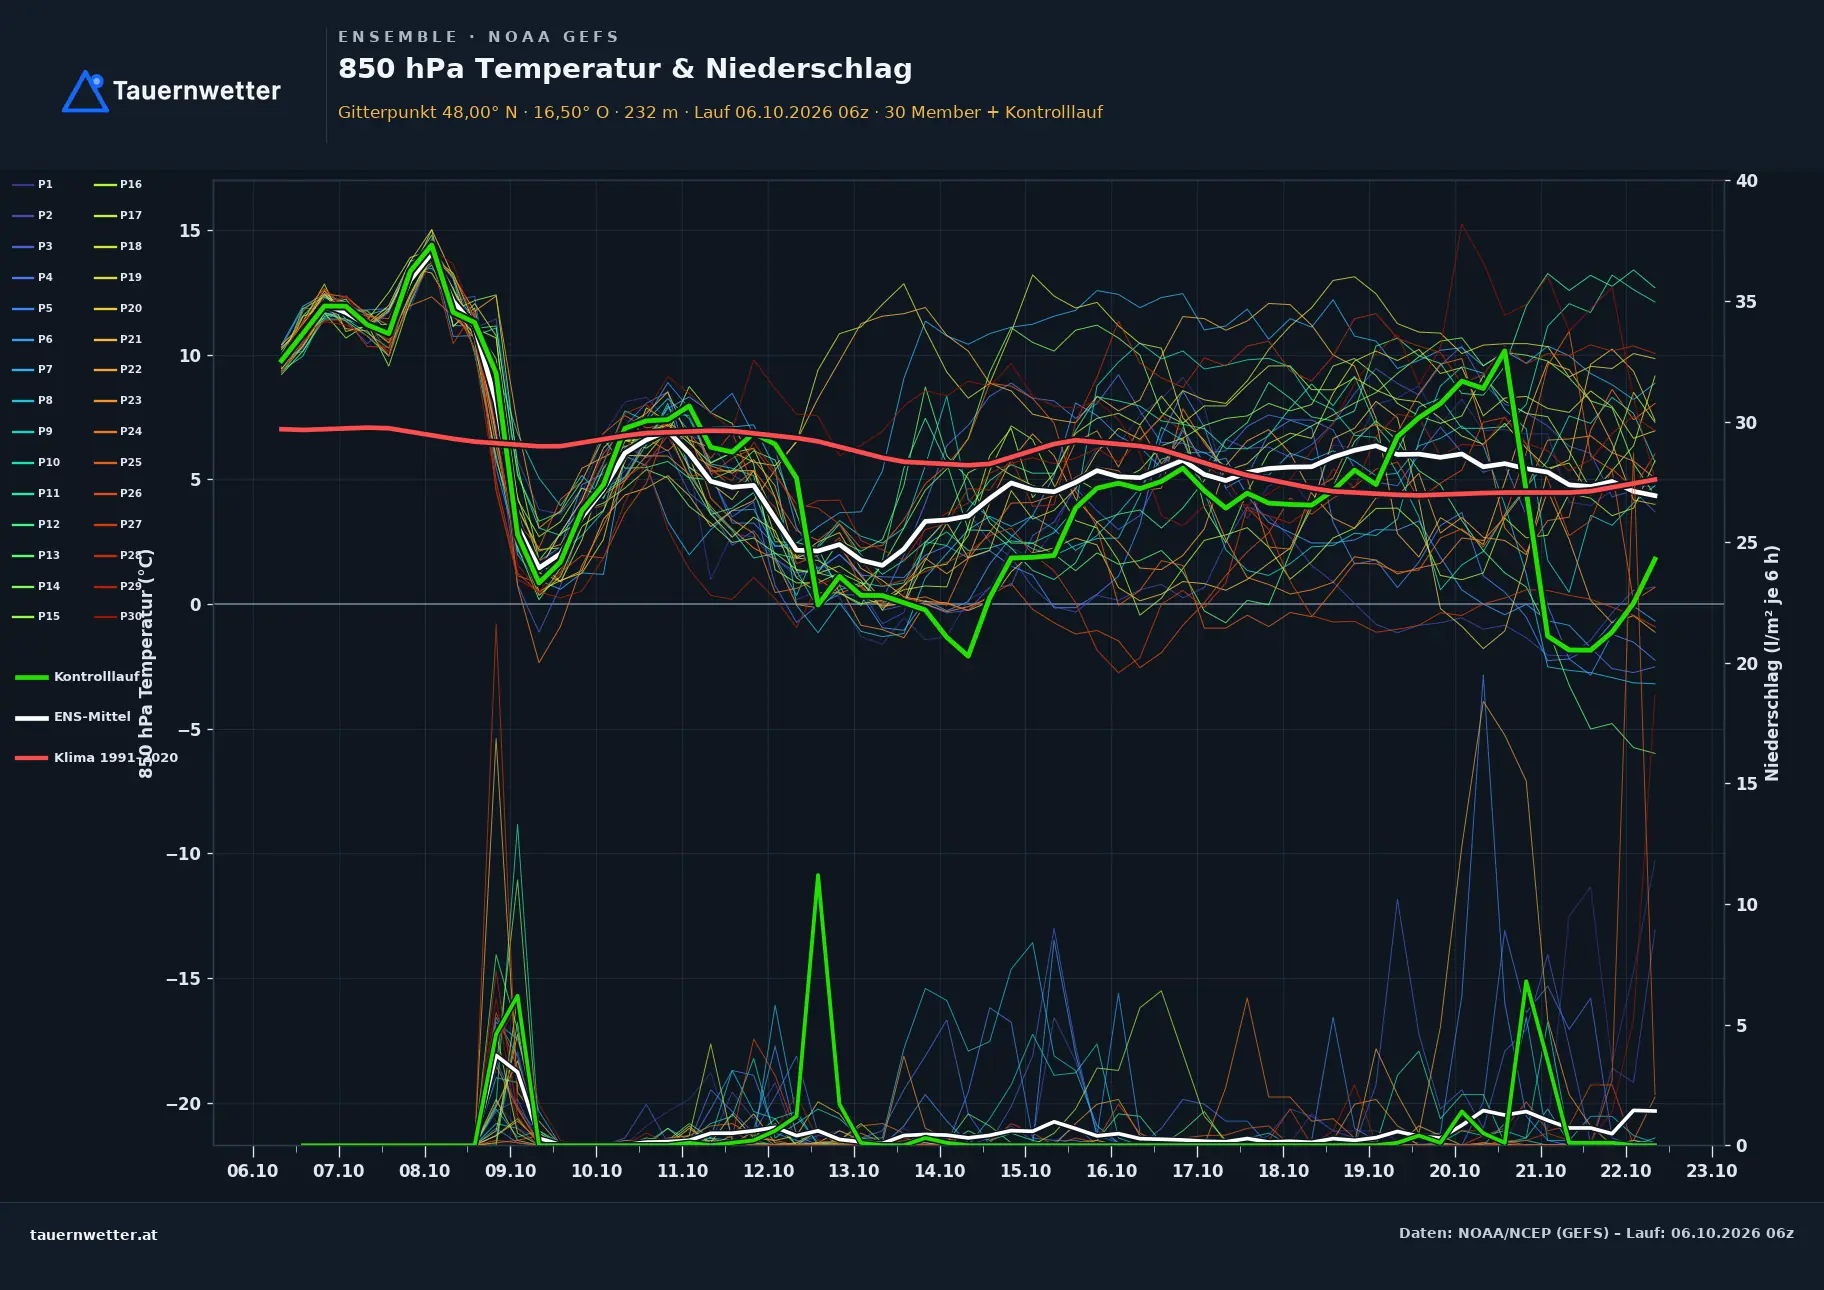The width and height of the screenshot is (1824, 1290).
Task: Select the P16 legend entry
Action: pos(118,185)
